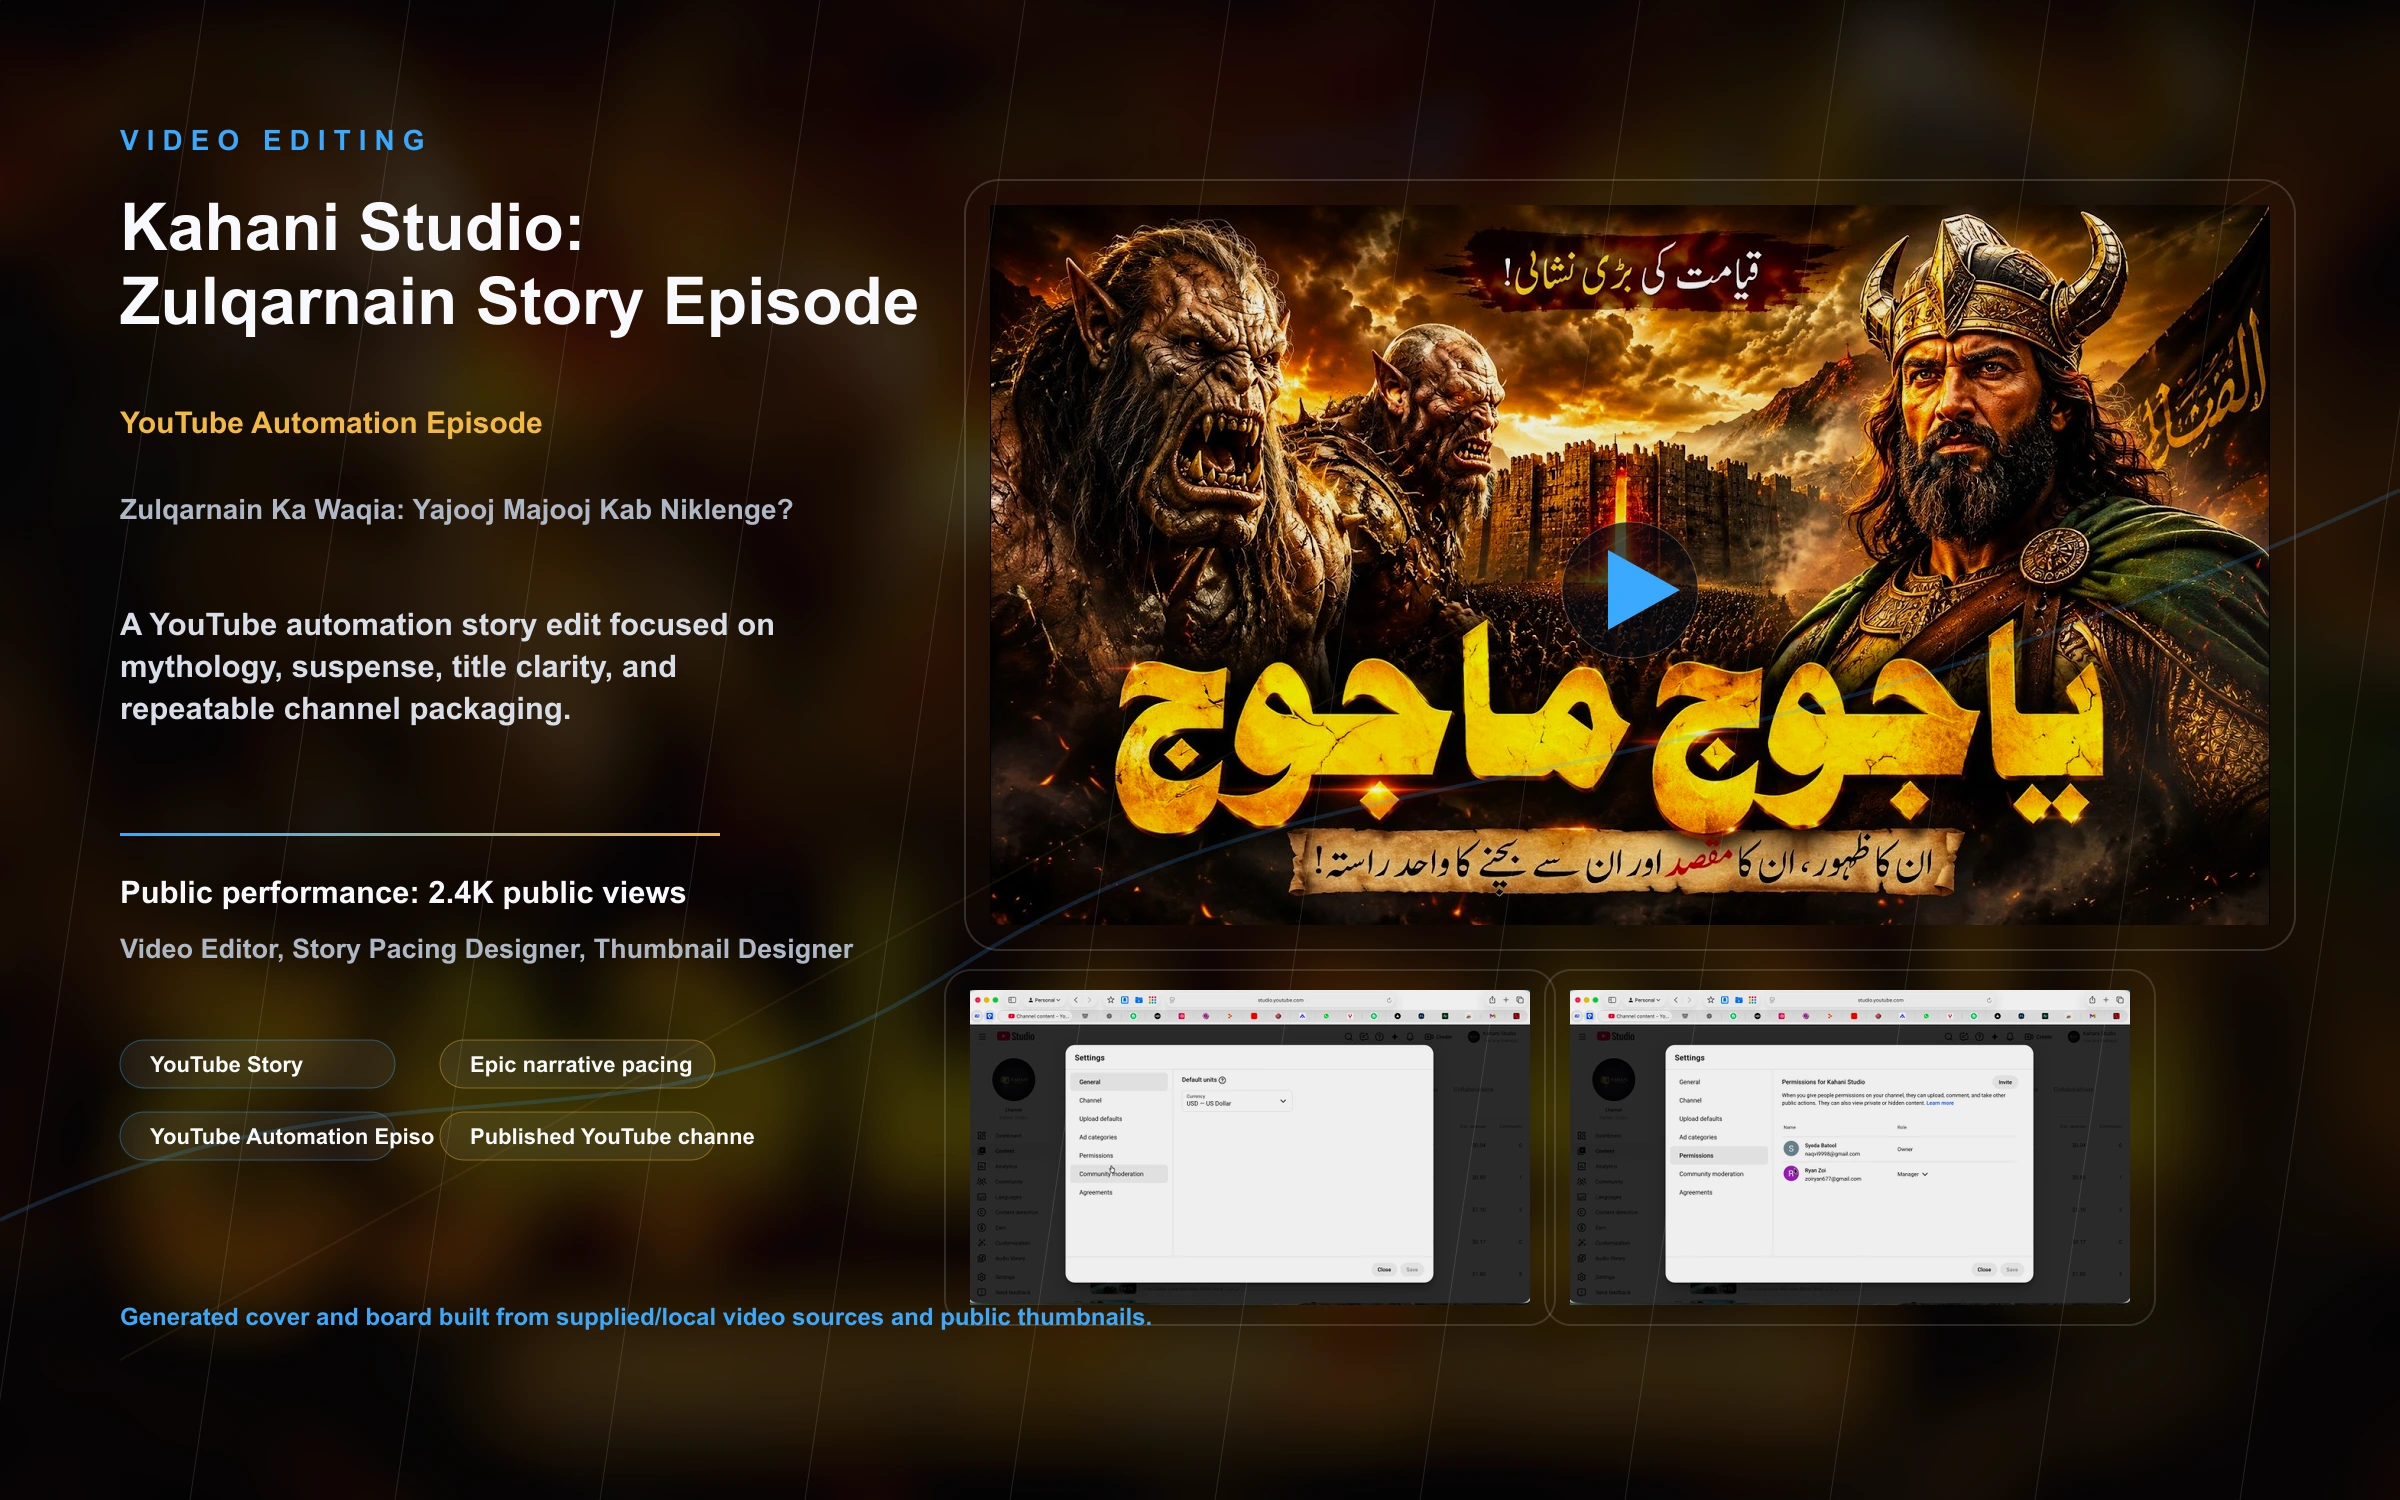Click the help icon beside 'Default units'
Image resolution: width=2400 pixels, height=1500 pixels.
click(x=1222, y=1080)
